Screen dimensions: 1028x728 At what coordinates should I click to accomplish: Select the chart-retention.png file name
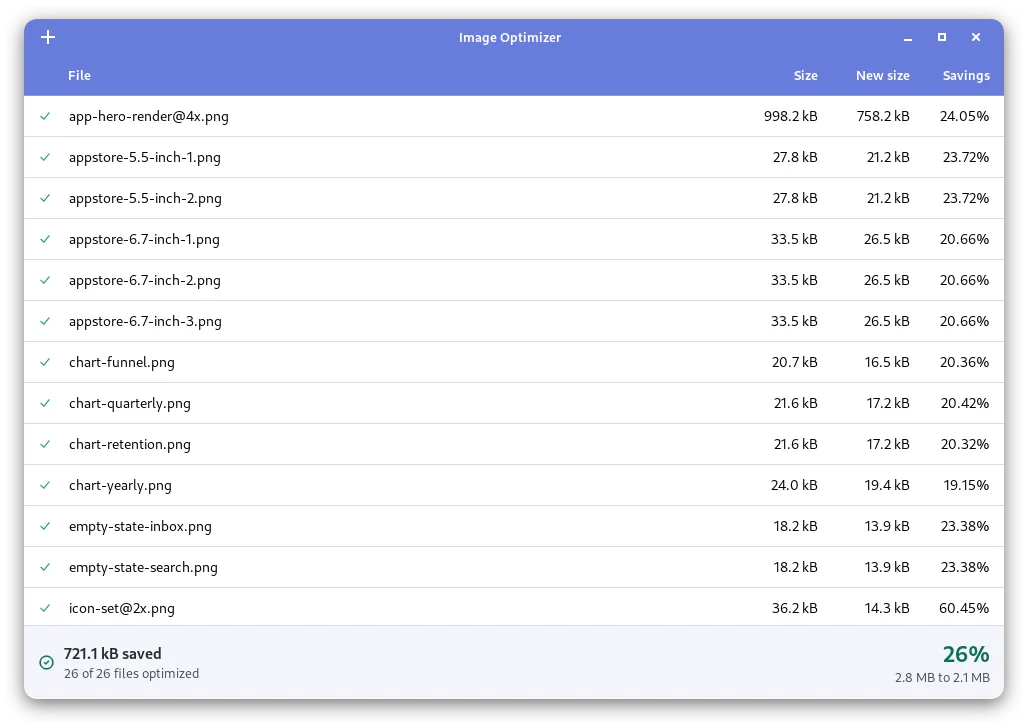point(130,445)
